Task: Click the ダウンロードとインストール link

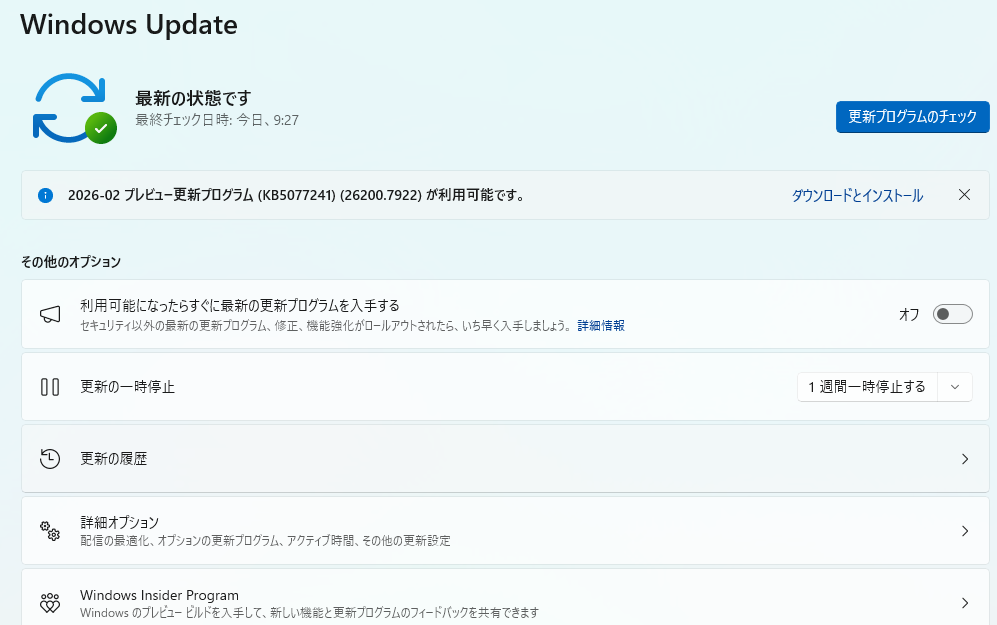Action: click(x=857, y=196)
